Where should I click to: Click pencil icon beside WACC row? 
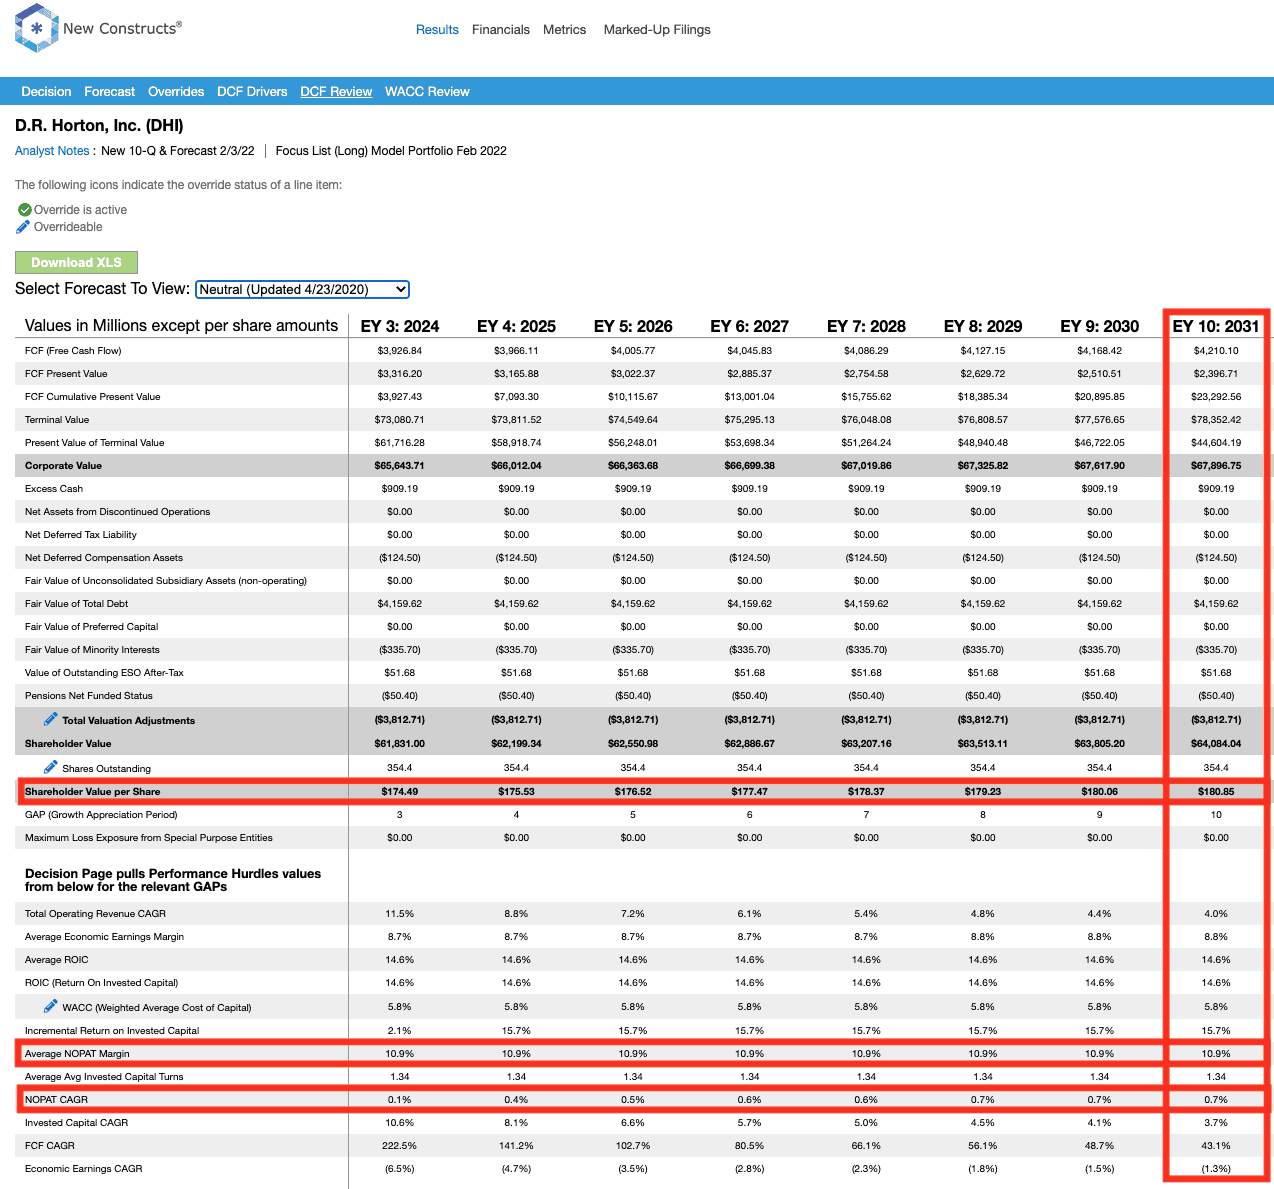point(51,1006)
